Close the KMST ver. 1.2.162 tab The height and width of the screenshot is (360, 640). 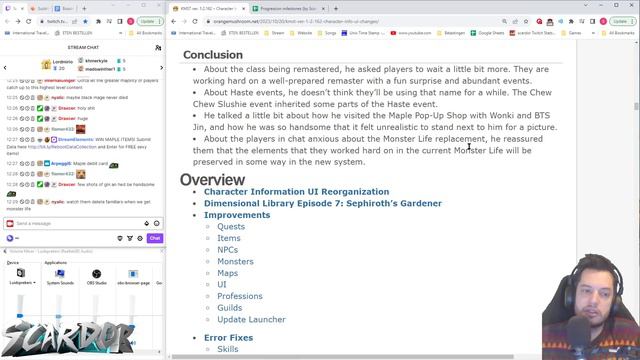coord(244,8)
